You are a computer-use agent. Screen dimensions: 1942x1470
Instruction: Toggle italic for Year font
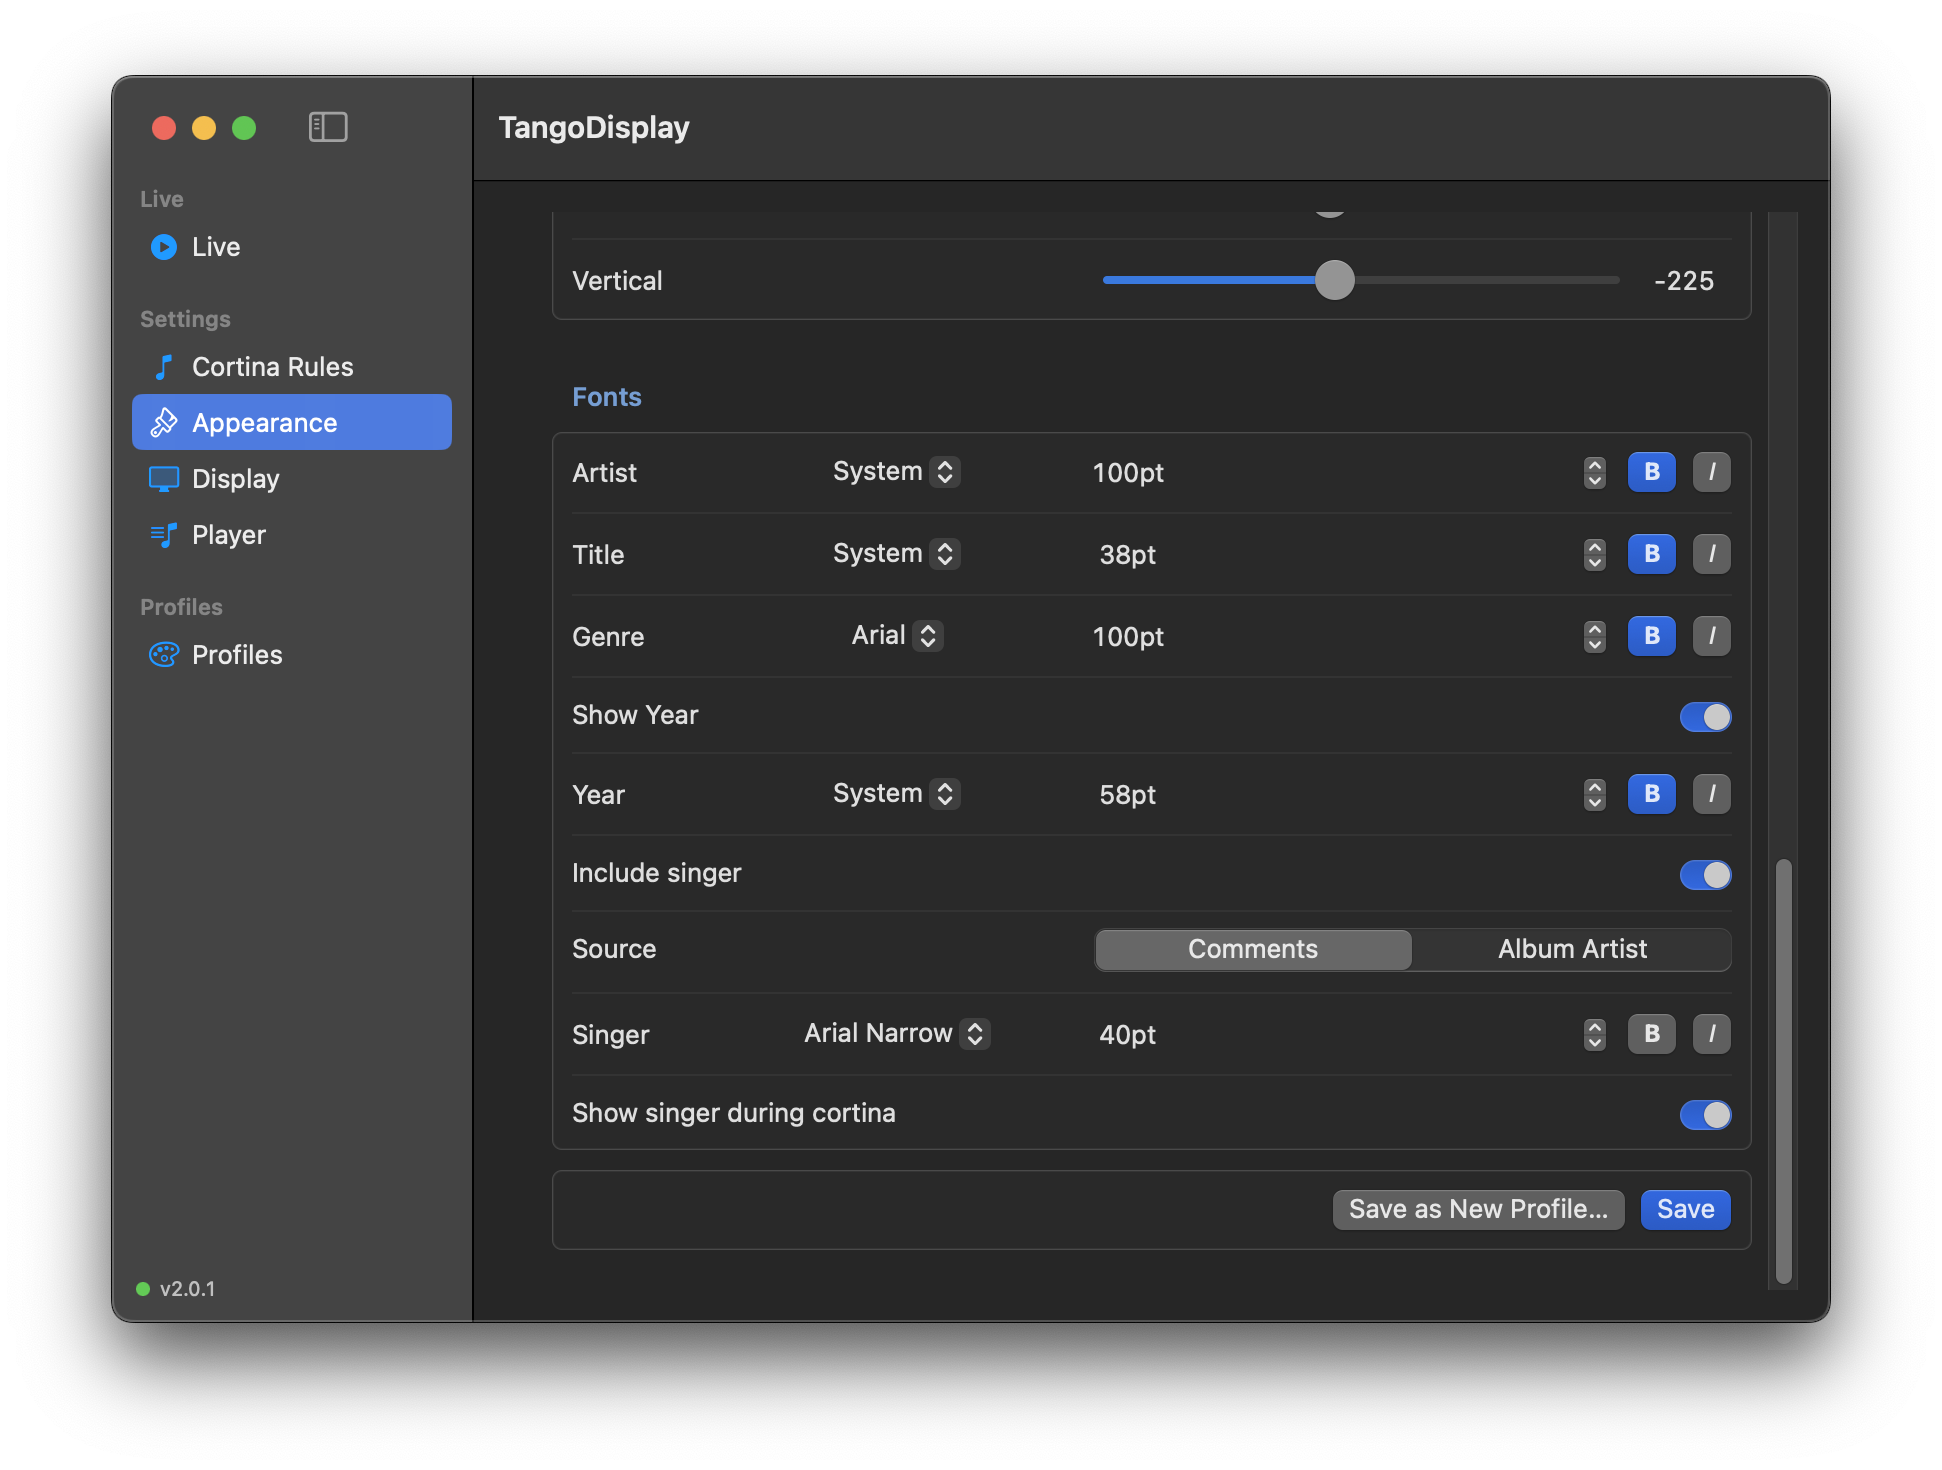point(1712,794)
